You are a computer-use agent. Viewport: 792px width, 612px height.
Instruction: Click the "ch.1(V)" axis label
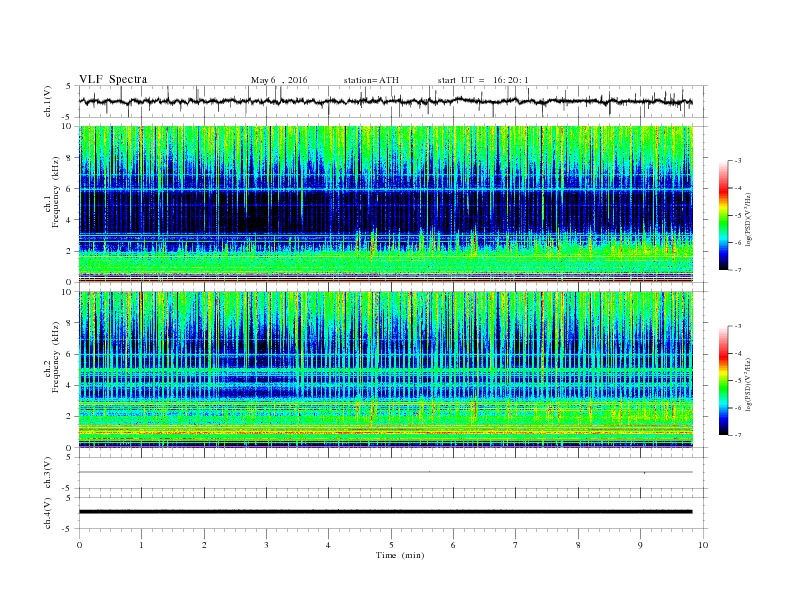point(48,102)
